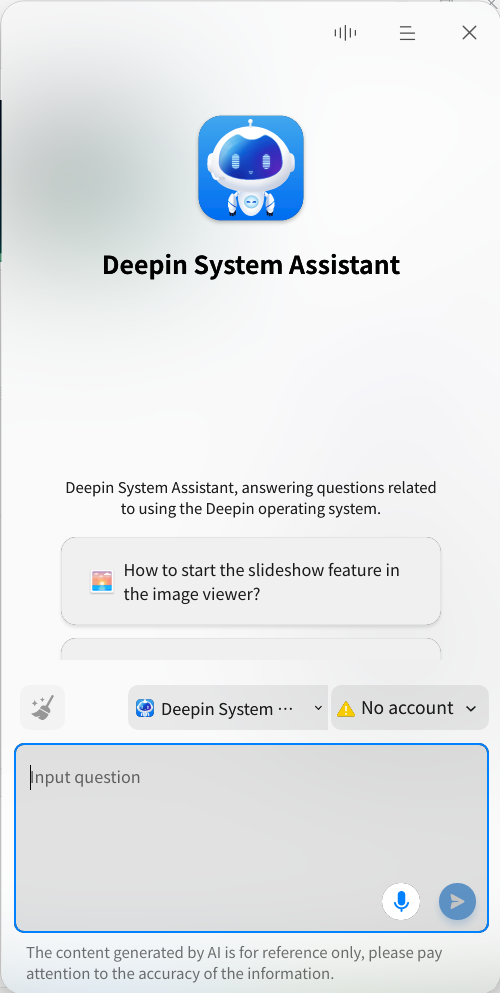The height and width of the screenshot is (993, 500).
Task: Open the hamburger main menu
Action: tap(407, 33)
